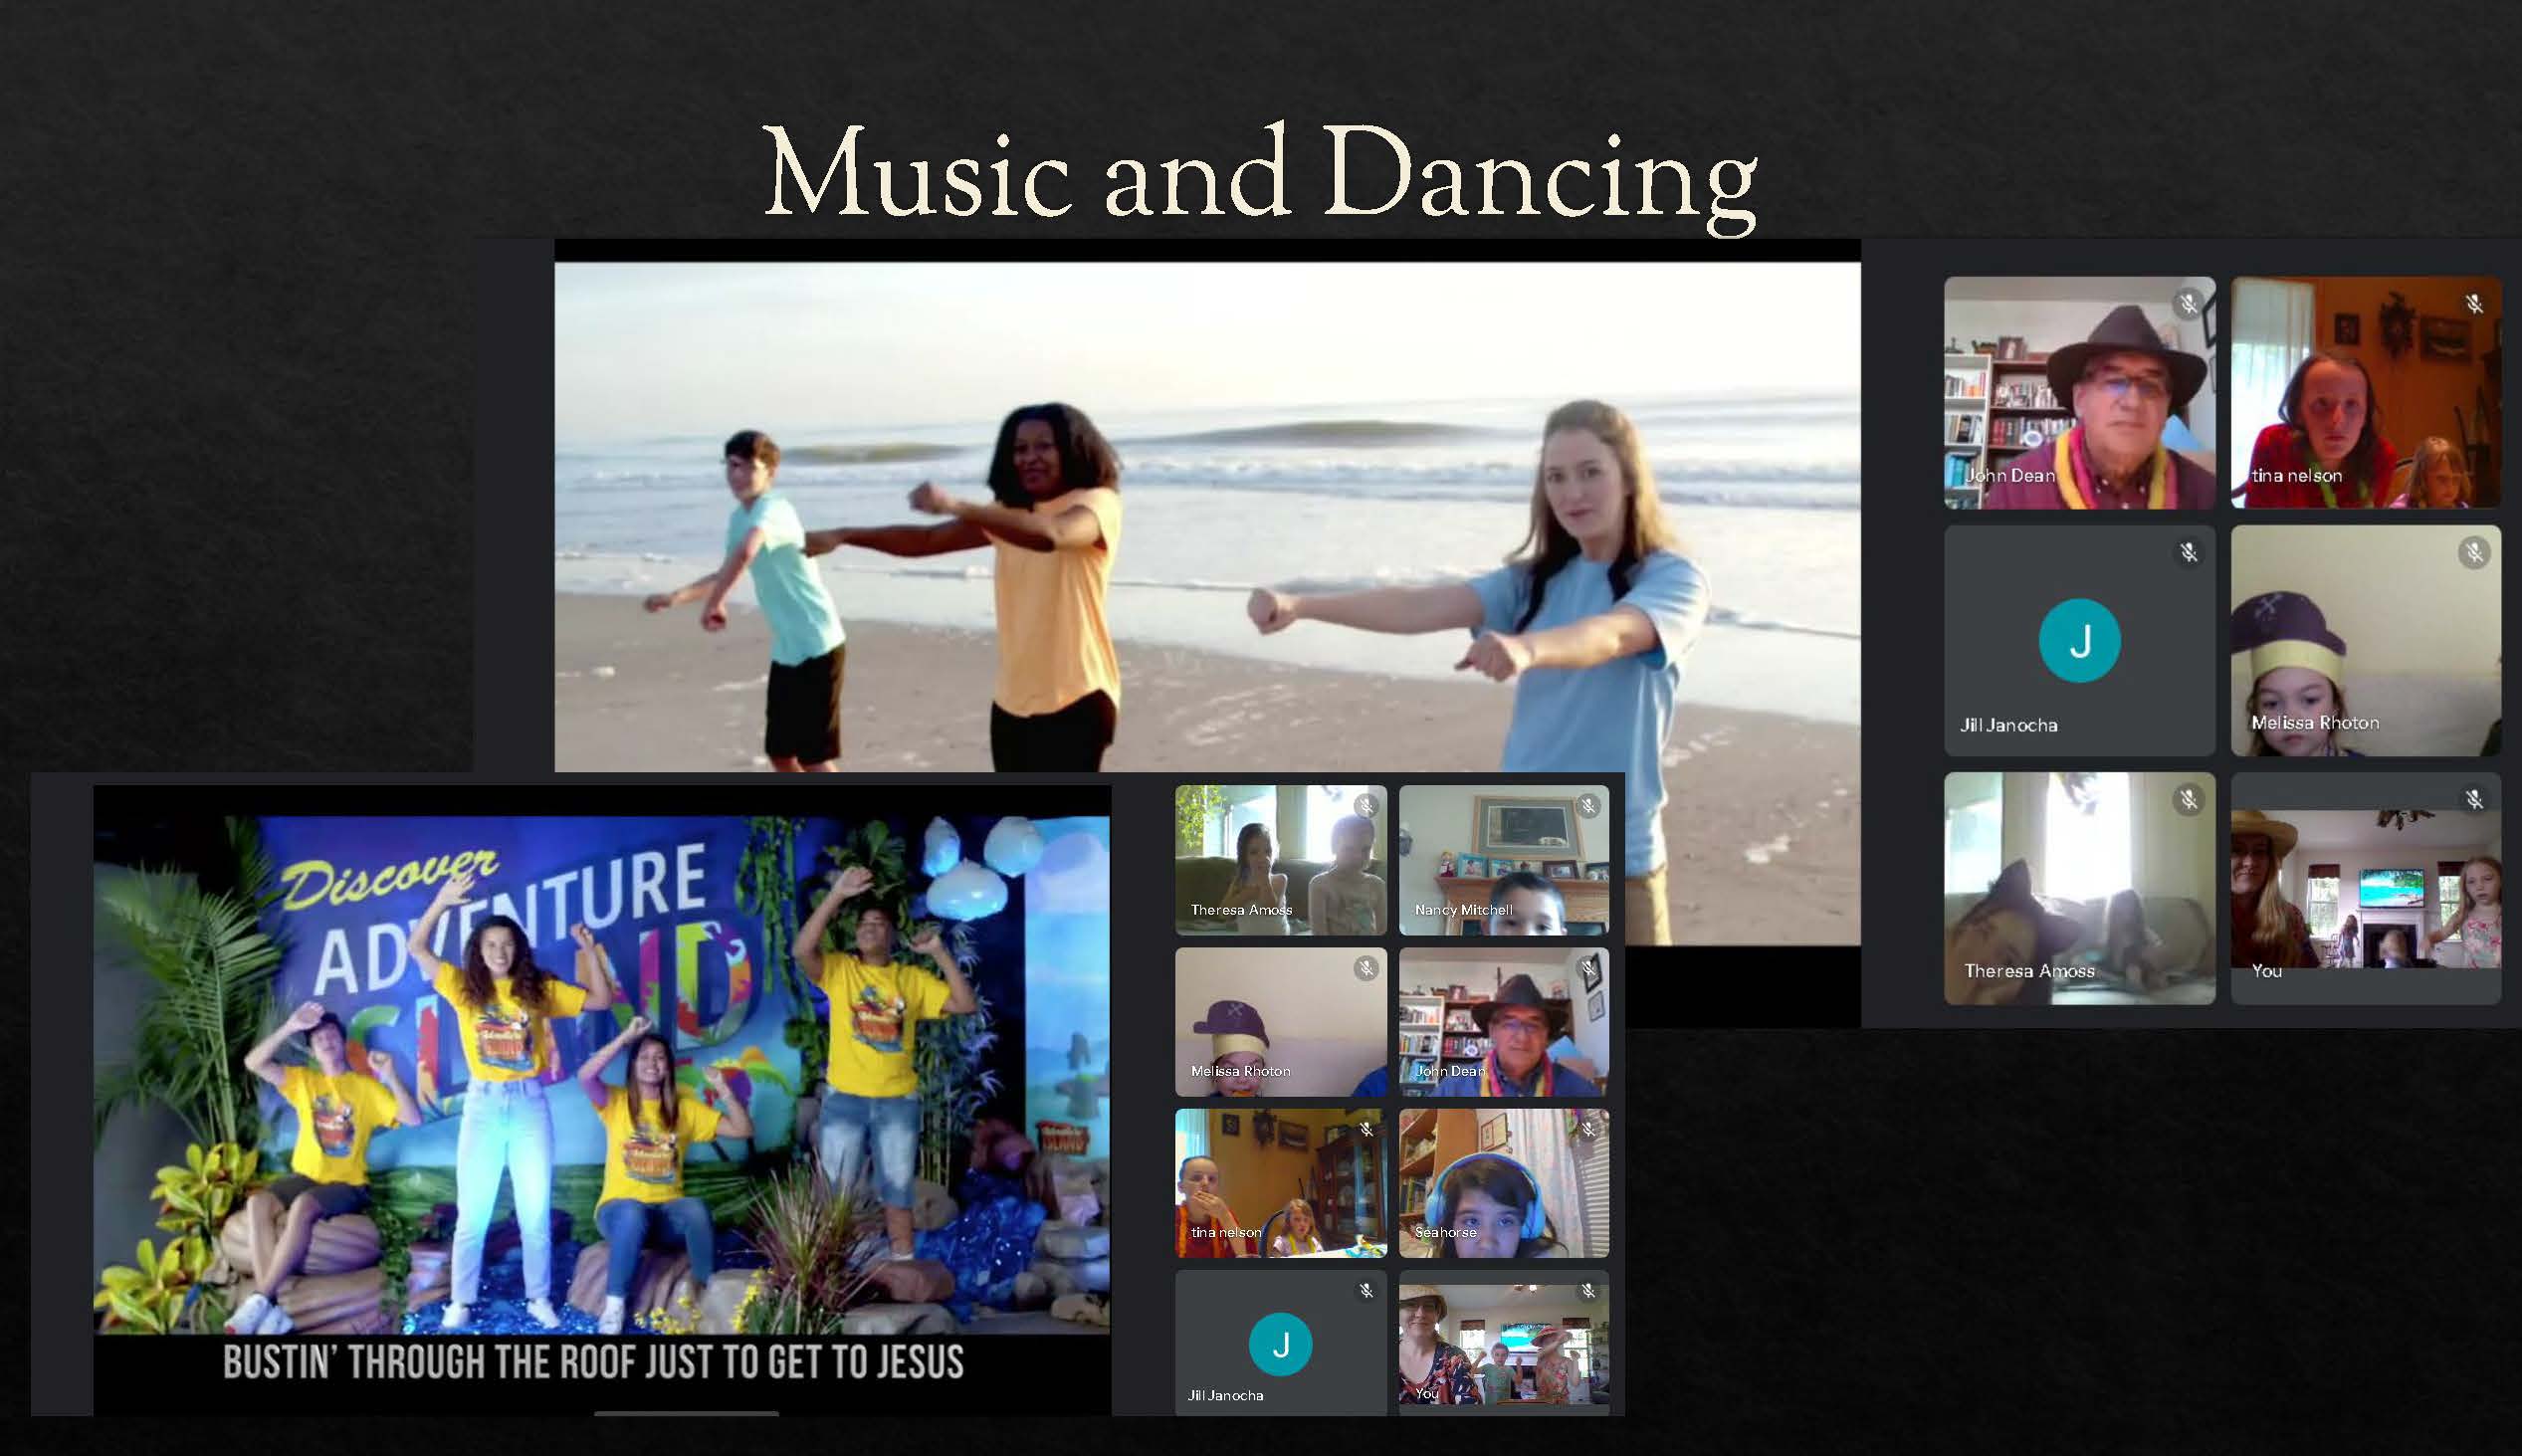This screenshot has width=2522, height=1456.
Task: Click the 'Bustin' through the roof' lyric caption
Action: pos(593,1363)
